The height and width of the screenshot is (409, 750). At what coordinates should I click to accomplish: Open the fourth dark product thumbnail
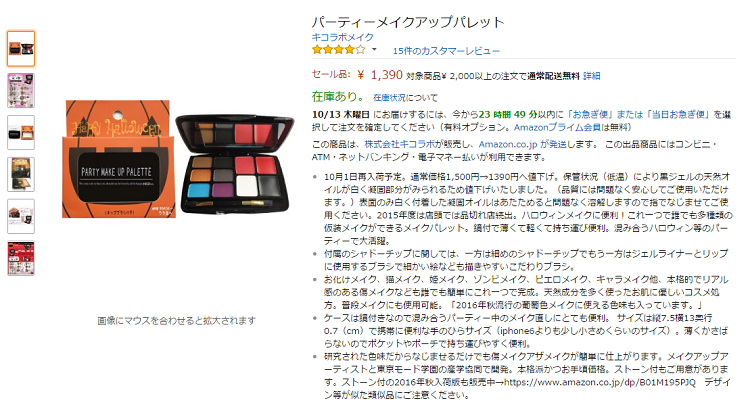21,174
